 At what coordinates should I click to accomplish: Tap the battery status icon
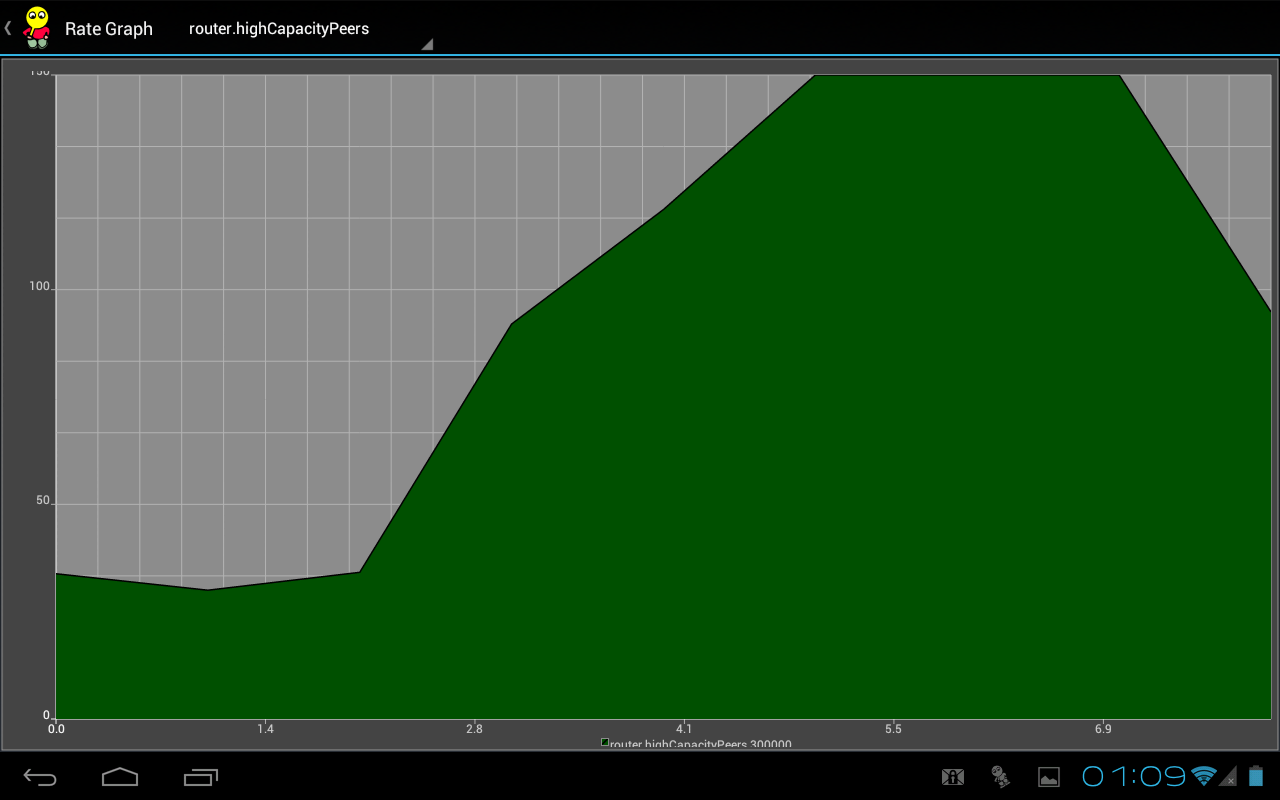tap(1256, 776)
